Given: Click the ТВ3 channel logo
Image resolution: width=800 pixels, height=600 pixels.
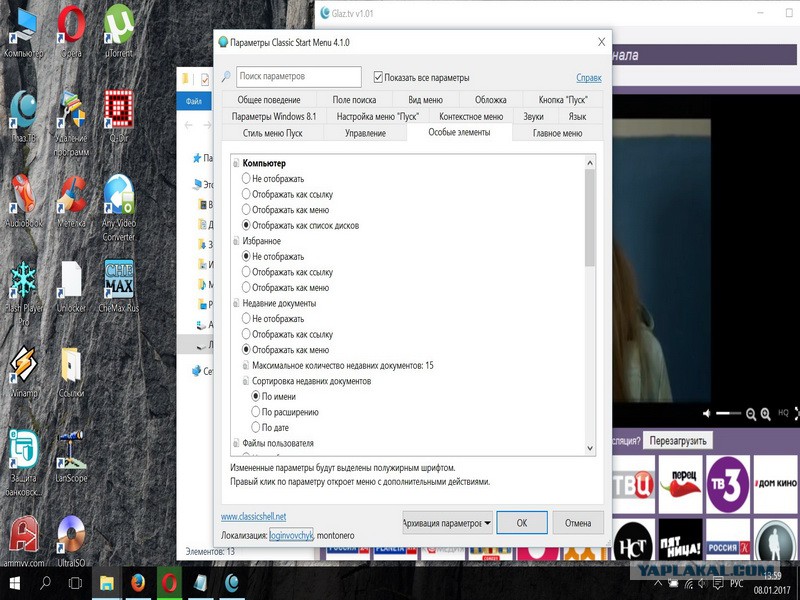Looking at the screenshot, I should point(728,484).
